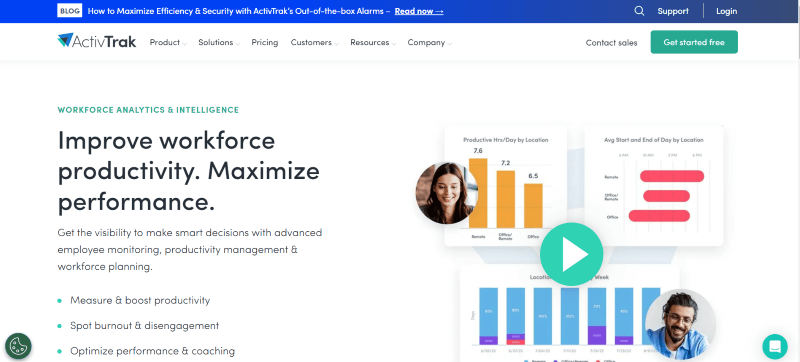800x362 pixels.
Task: Expand the Customers menu
Action: [314, 43]
